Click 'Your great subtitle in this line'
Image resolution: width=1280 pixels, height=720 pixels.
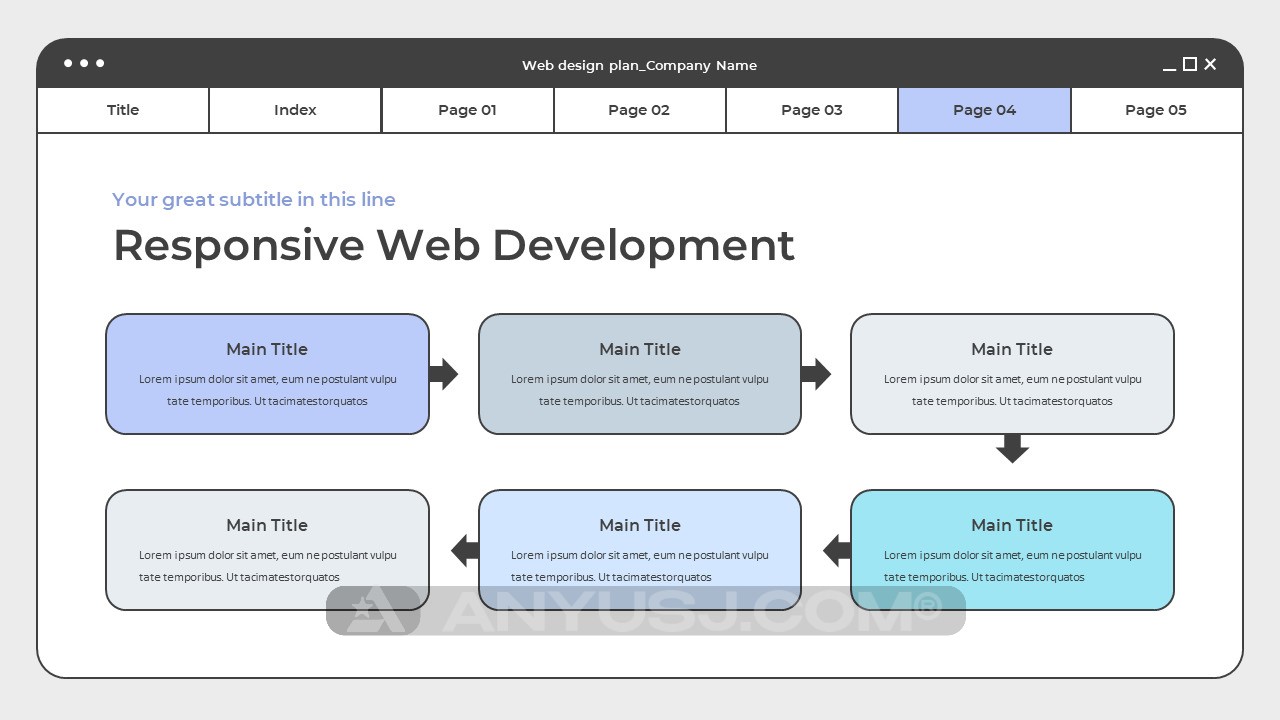[x=254, y=199]
